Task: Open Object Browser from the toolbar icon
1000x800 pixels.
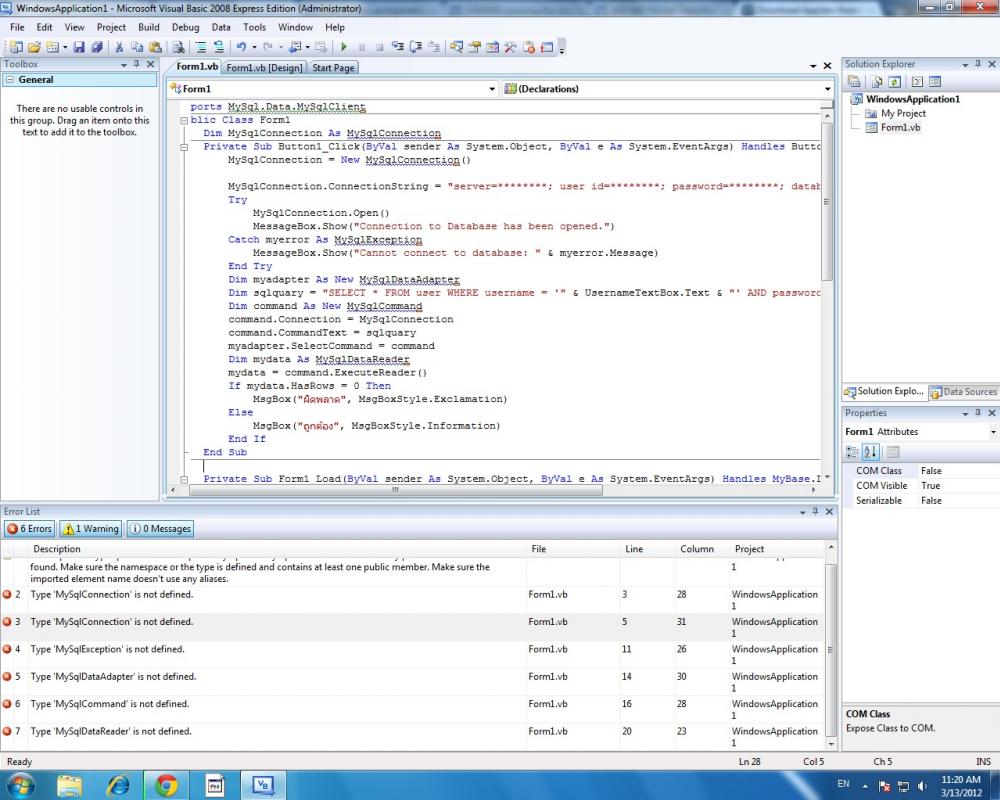Action: pos(492,47)
